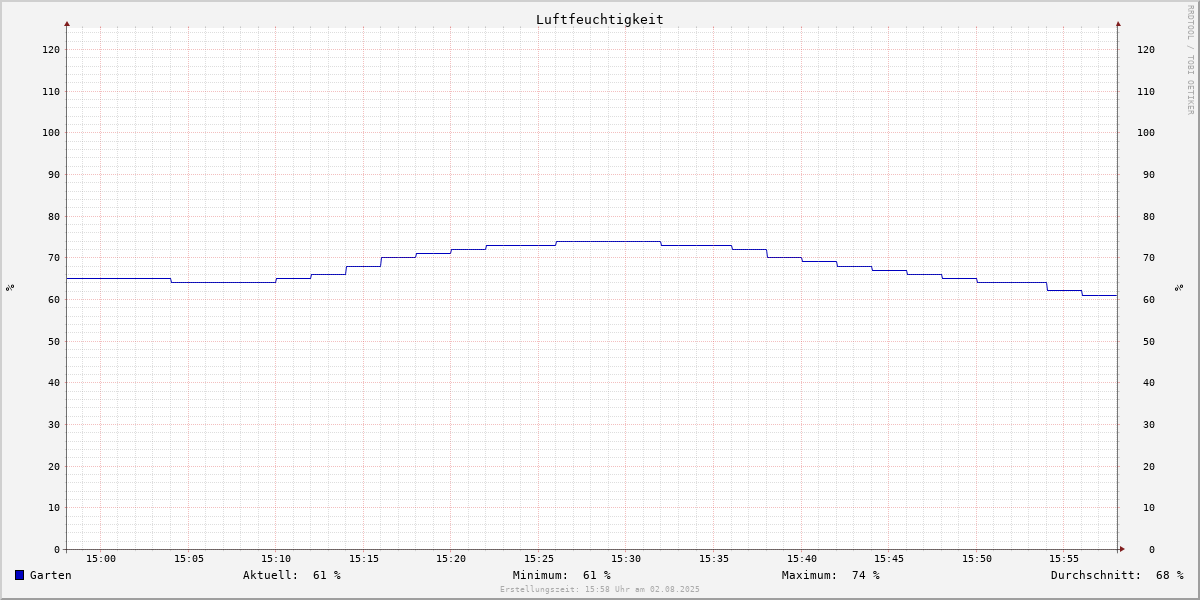Viewport: 1200px width, 600px height.
Task: Click the left % axis unit label
Action: tap(10, 288)
